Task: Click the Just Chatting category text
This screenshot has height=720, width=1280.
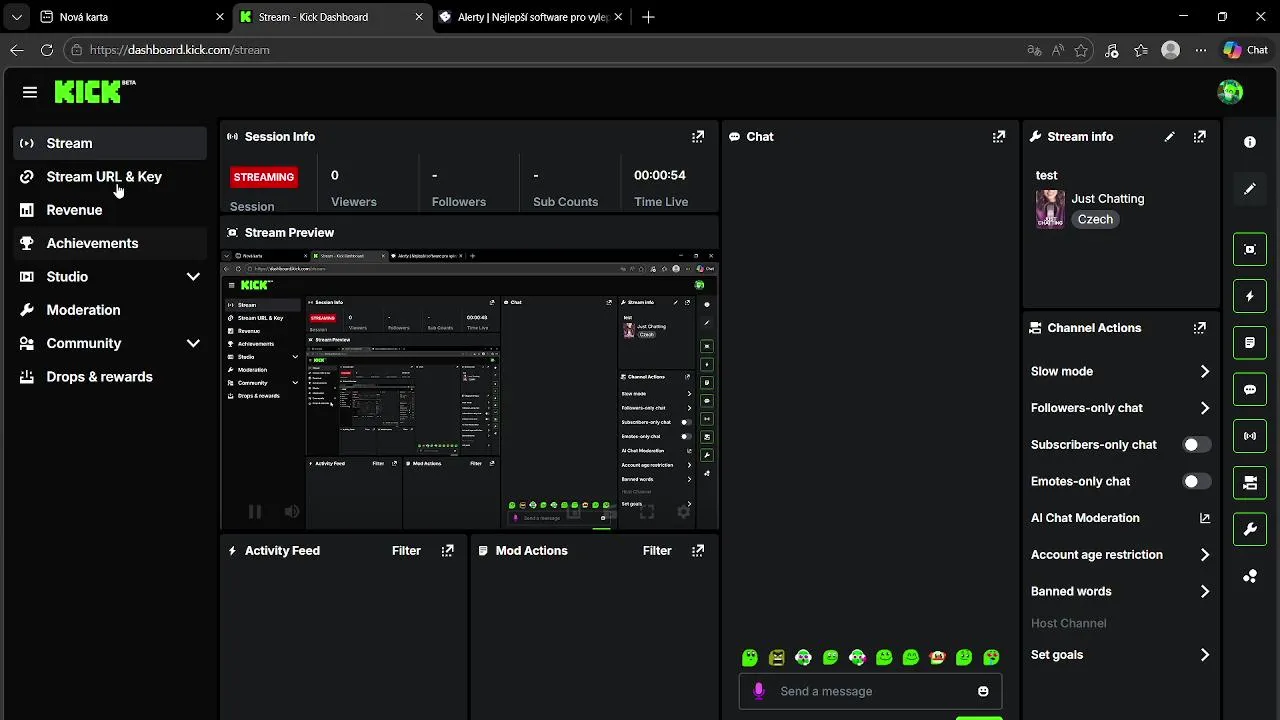Action: [x=1108, y=199]
